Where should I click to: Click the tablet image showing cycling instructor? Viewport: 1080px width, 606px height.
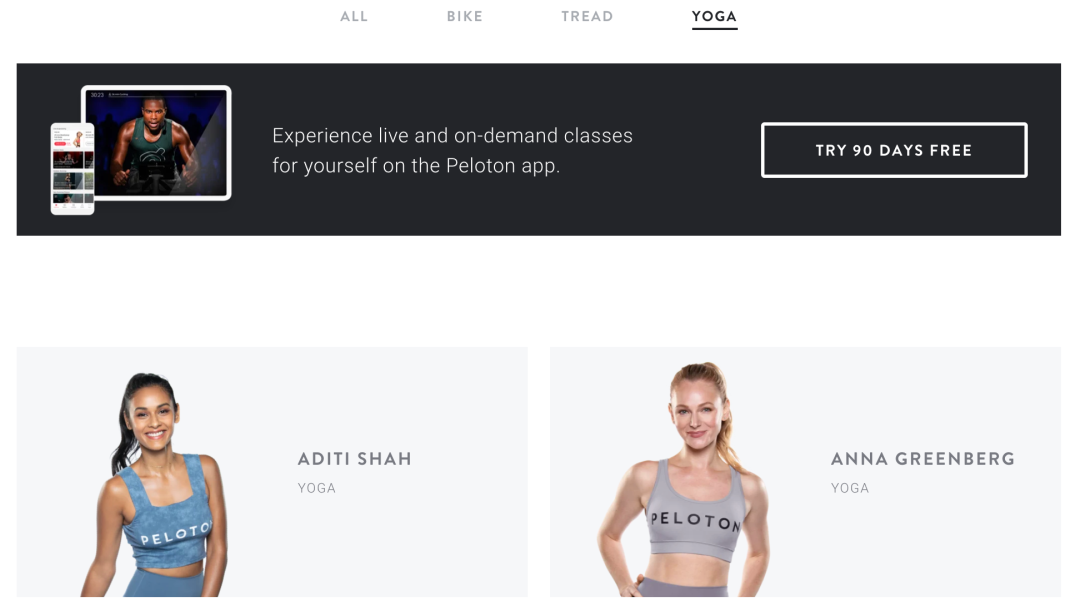156,143
